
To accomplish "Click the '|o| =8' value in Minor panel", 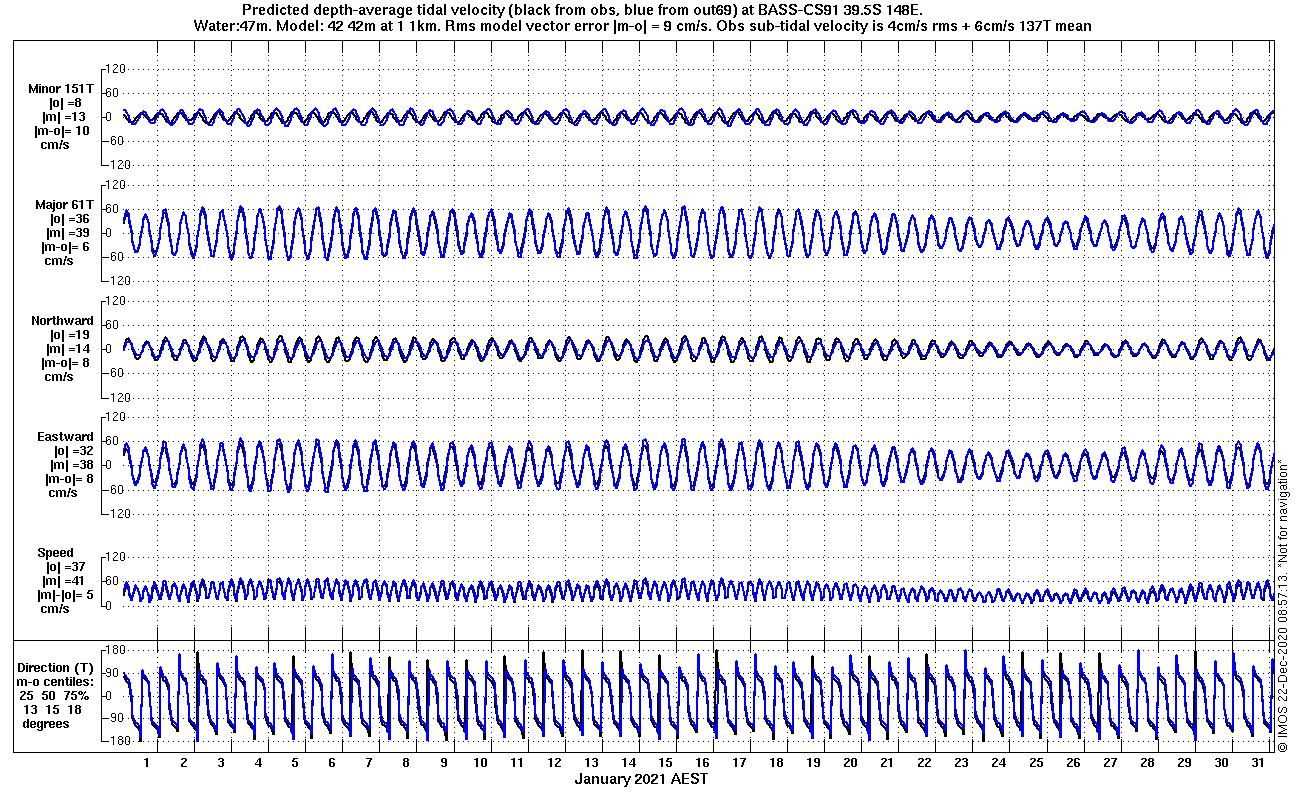I will [x=65, y=103].
